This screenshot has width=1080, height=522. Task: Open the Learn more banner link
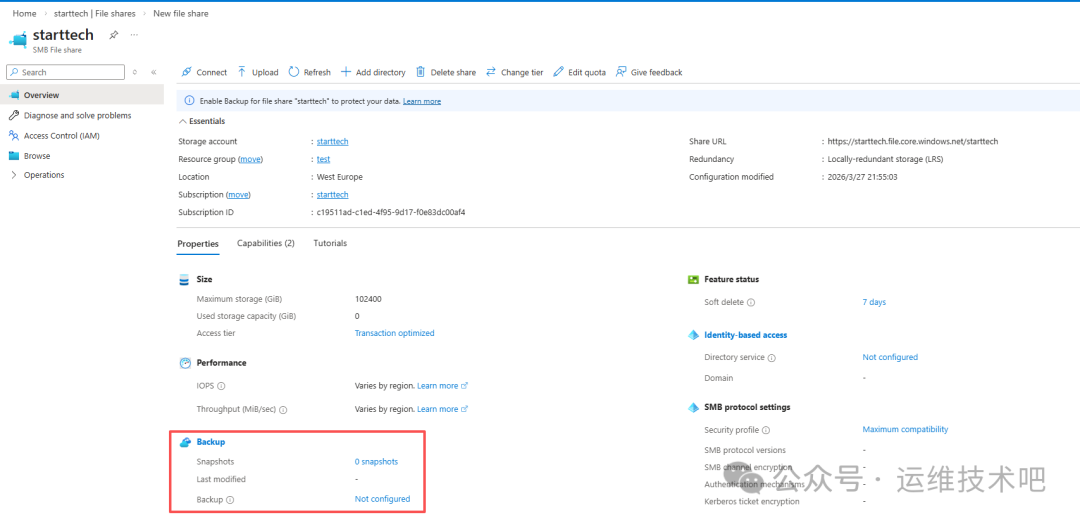[x=422, y=101]
